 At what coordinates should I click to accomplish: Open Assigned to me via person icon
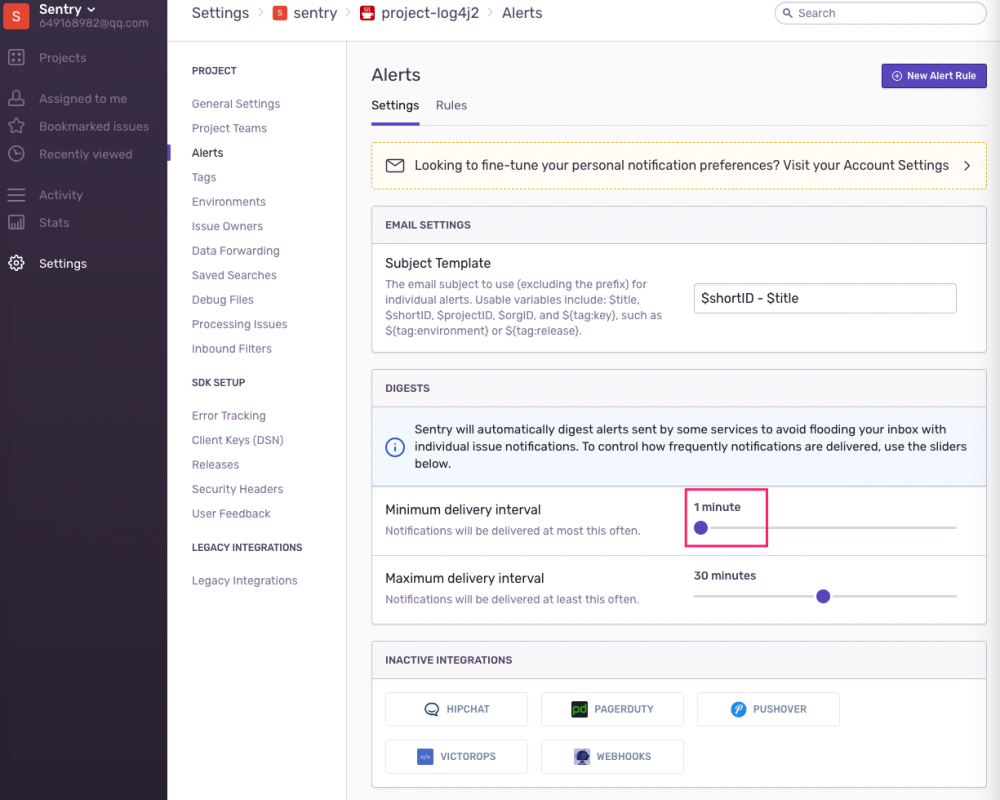coord(16,99)
